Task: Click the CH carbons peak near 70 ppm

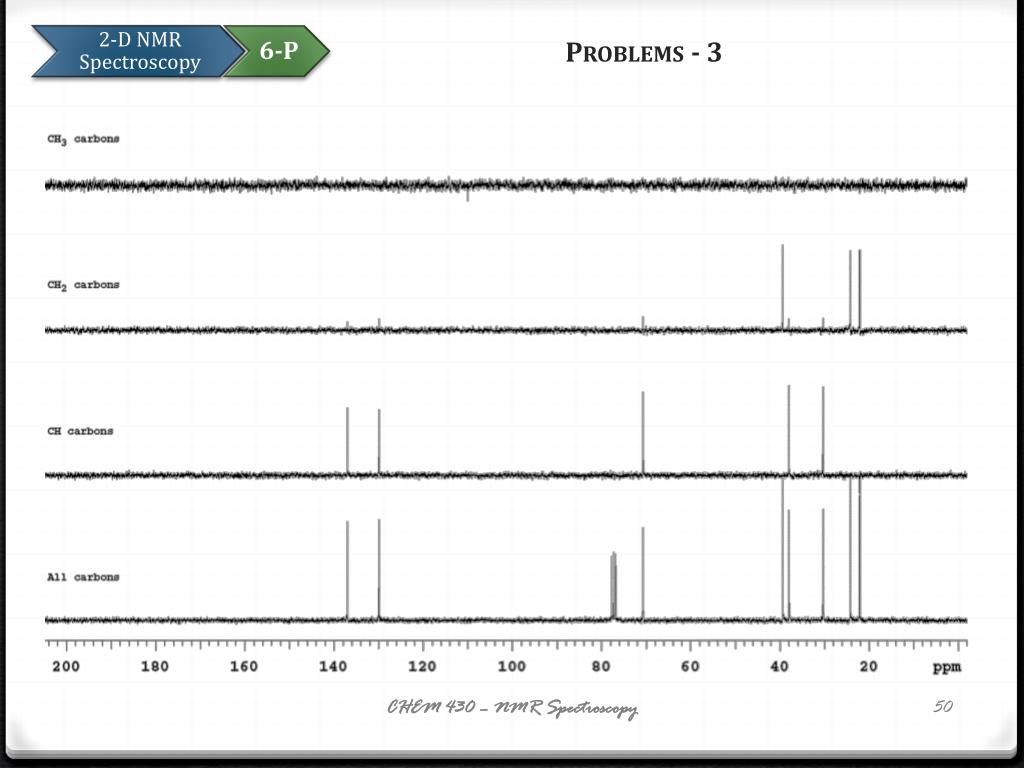Action: (x=643, y=432)
